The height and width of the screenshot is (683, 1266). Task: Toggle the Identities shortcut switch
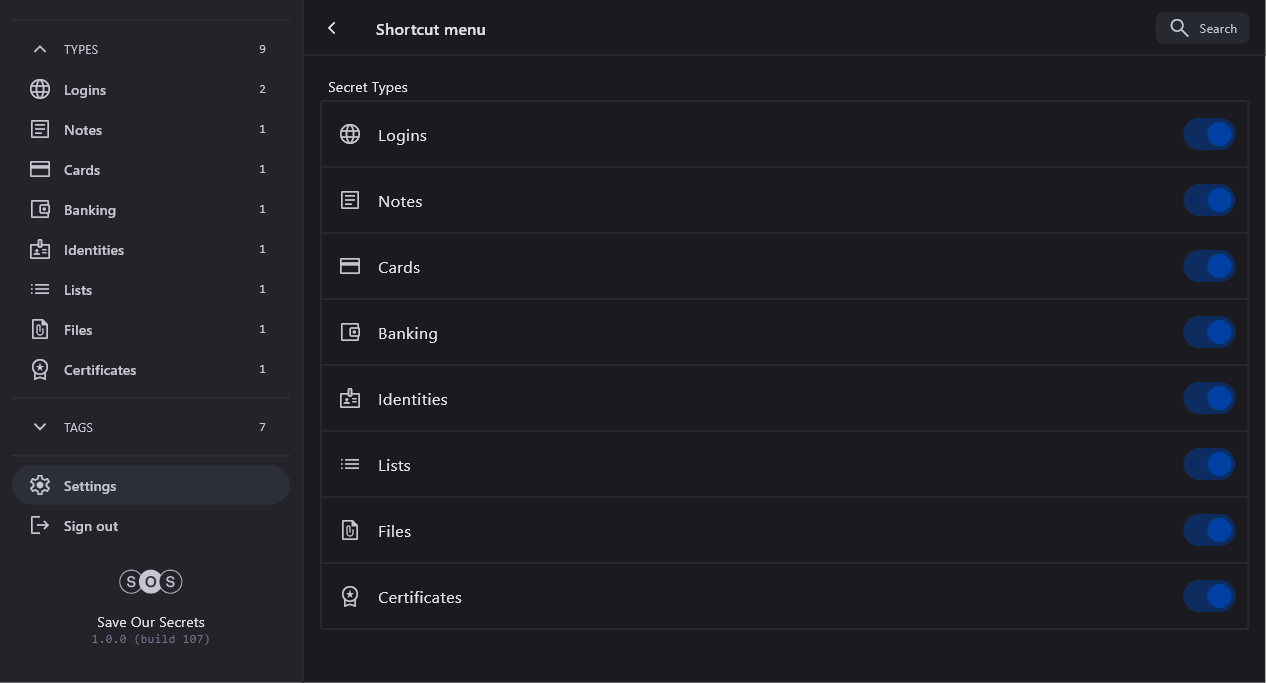click(1209, 399)
